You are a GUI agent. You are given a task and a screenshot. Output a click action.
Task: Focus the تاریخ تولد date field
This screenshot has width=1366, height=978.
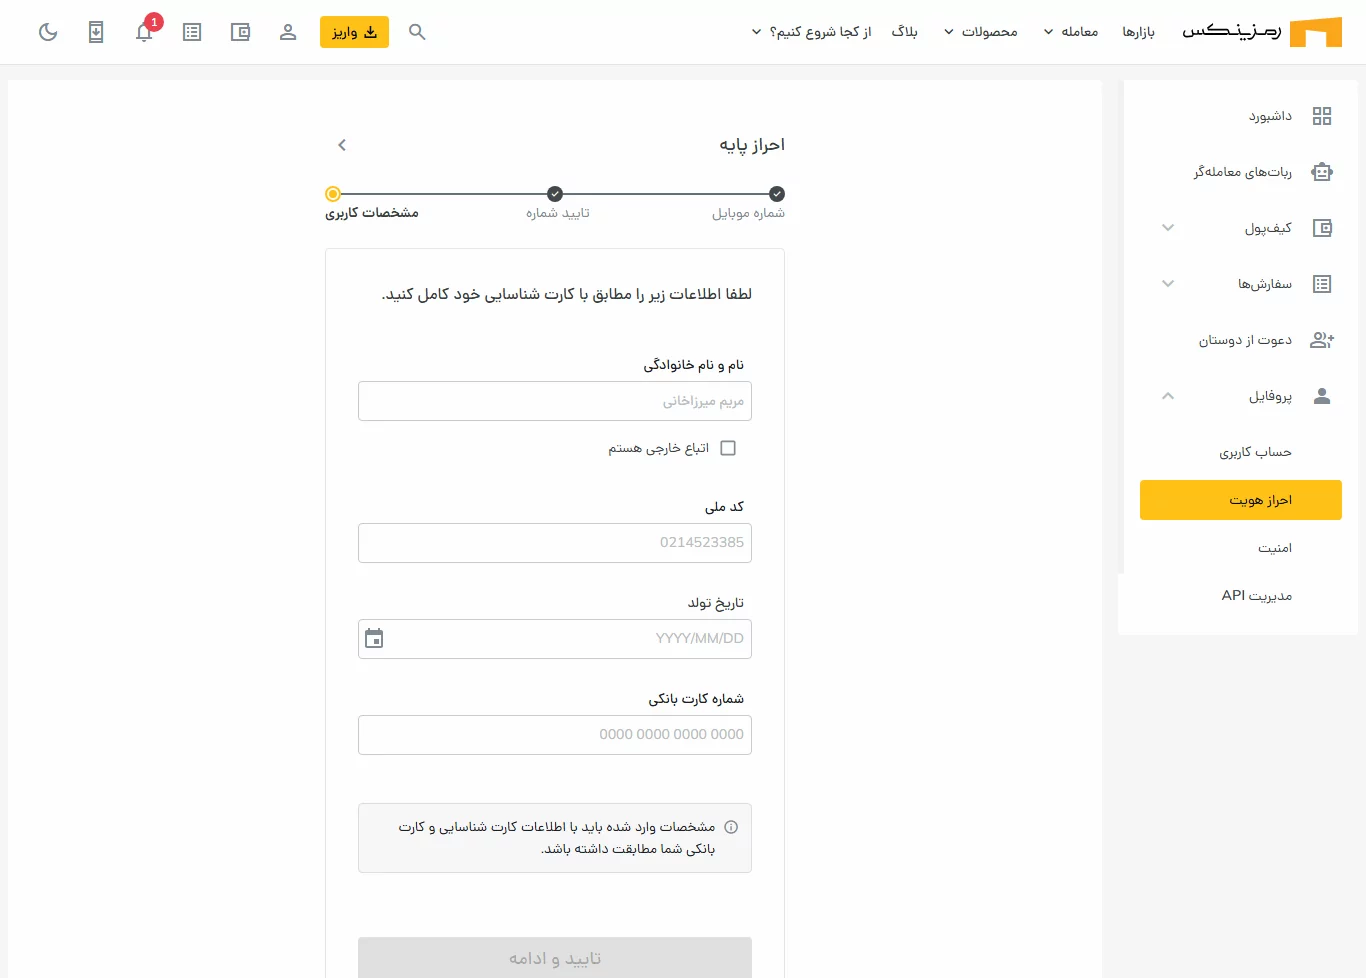pos(555,639)
